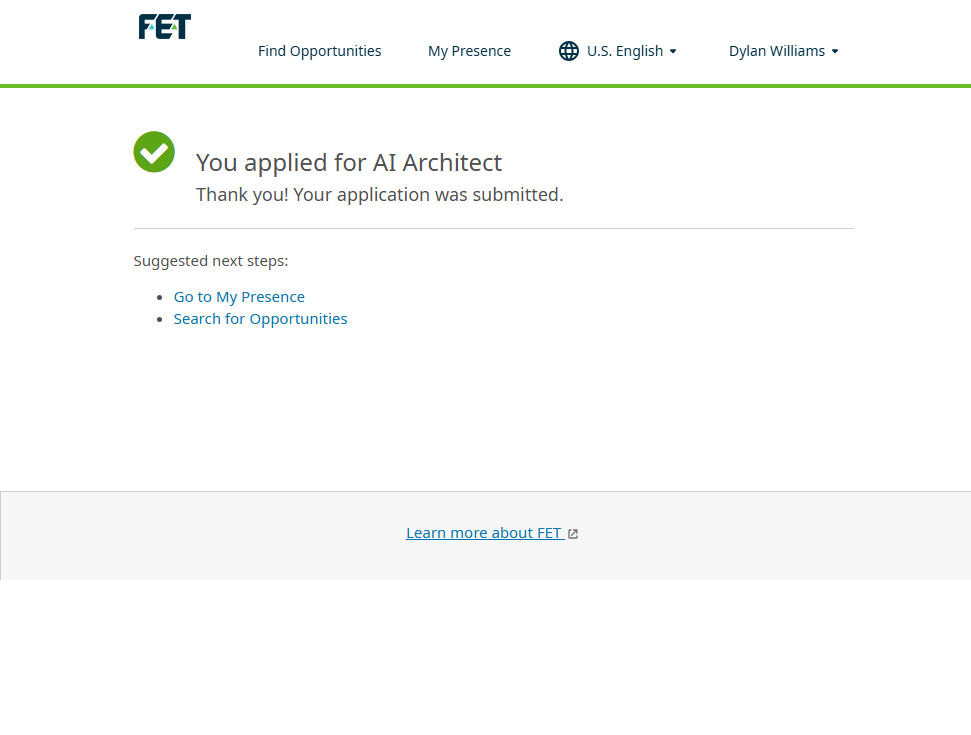Click the gray divider below the confirmation

[x=493, y=228]
